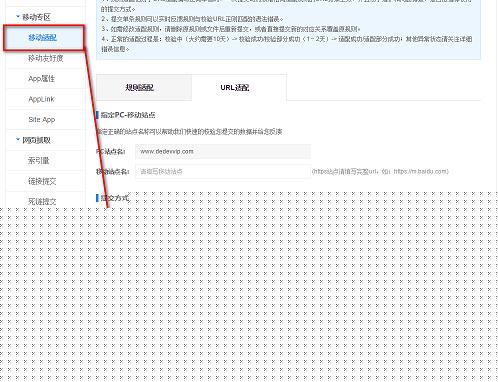Click the 指定PC-移动站点 section heading
The height and width of the screenshot is (382, 498).
[128, 115]
